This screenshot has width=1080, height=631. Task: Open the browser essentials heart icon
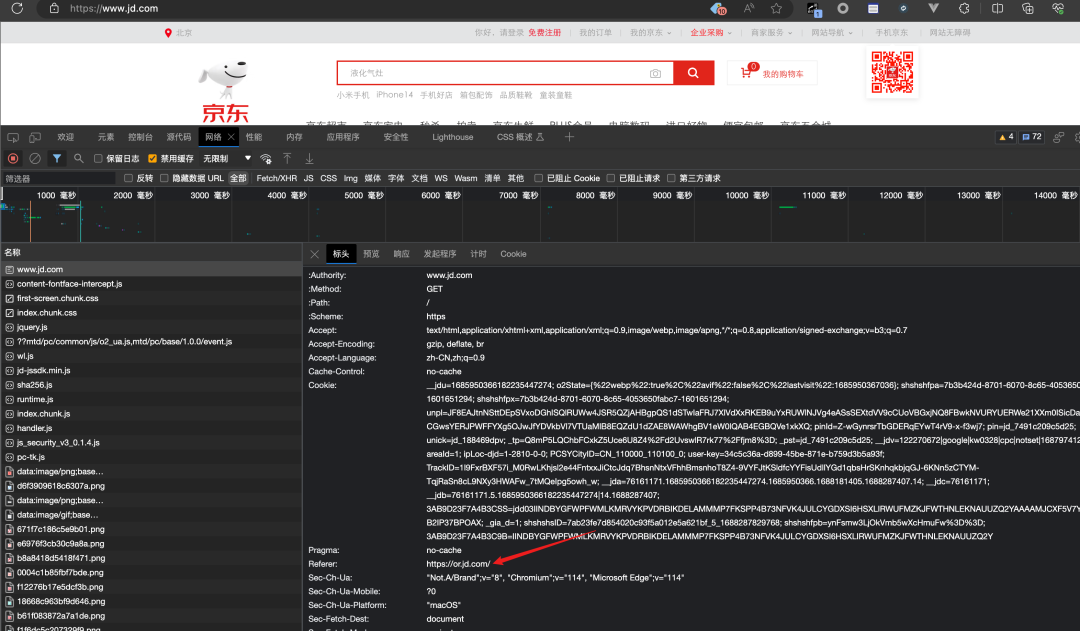click(x=1058, y=8)
